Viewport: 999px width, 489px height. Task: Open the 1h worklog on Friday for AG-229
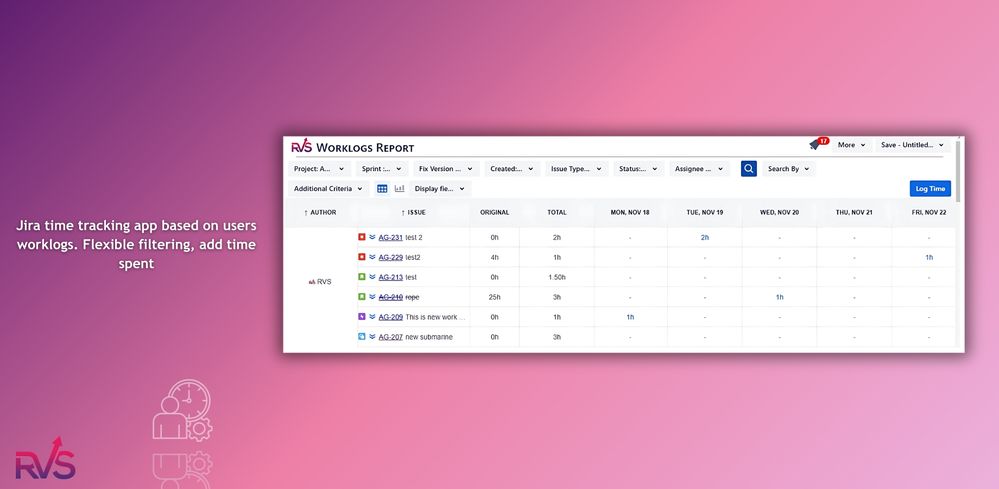pyautogui.click(x=929, y=257)
